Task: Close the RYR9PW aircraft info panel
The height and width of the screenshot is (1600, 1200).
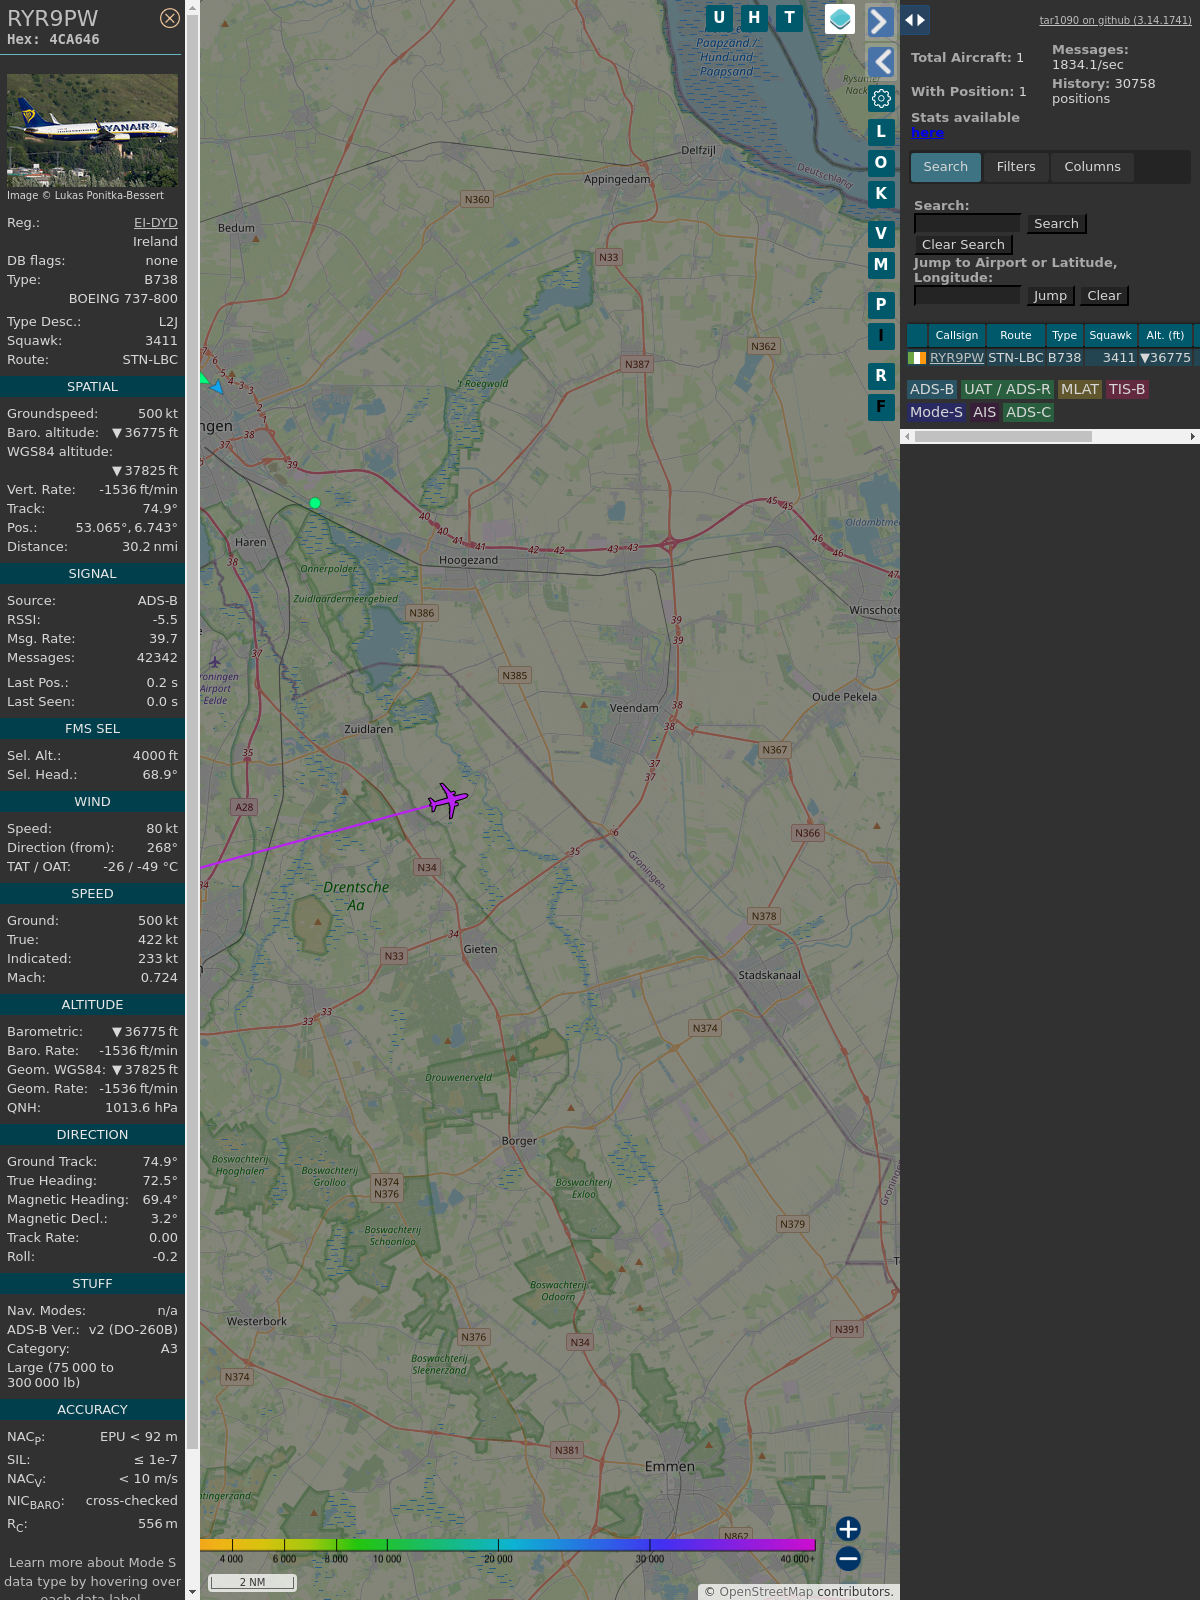Action: (x=170, y=18)
